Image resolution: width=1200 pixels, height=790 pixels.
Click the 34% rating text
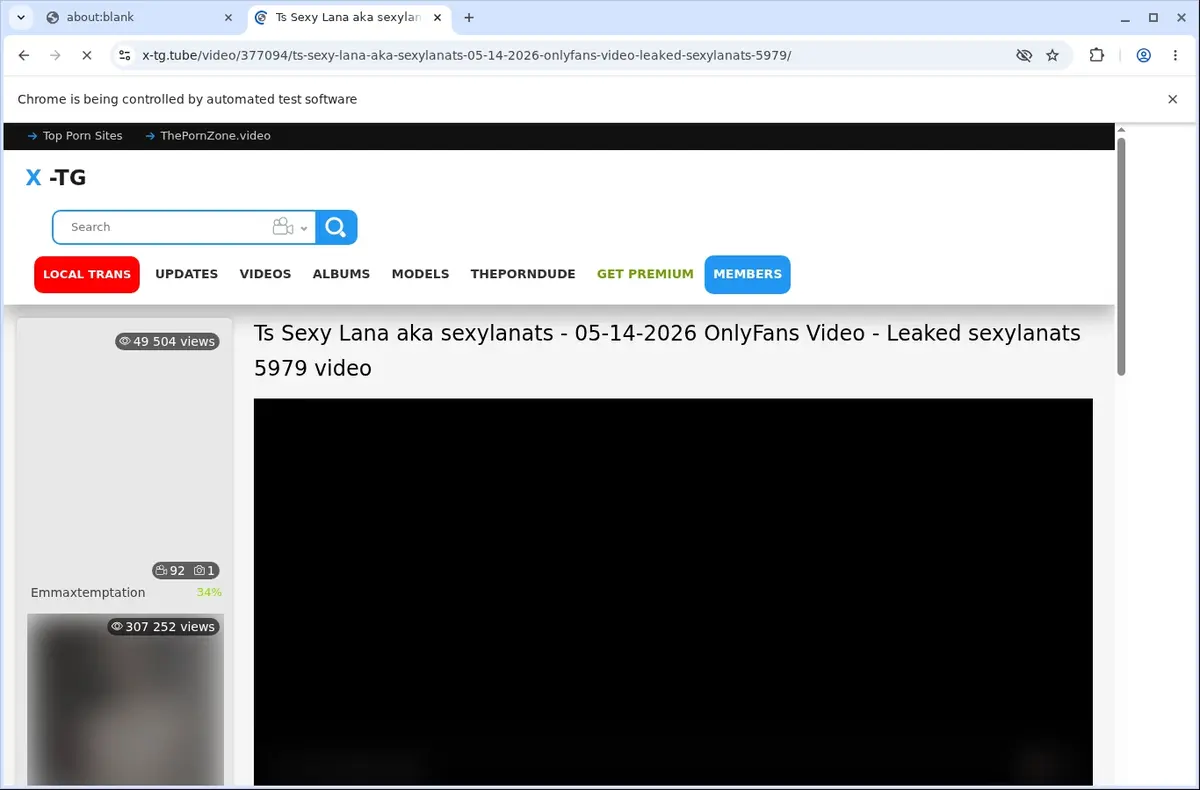[209, 593]
